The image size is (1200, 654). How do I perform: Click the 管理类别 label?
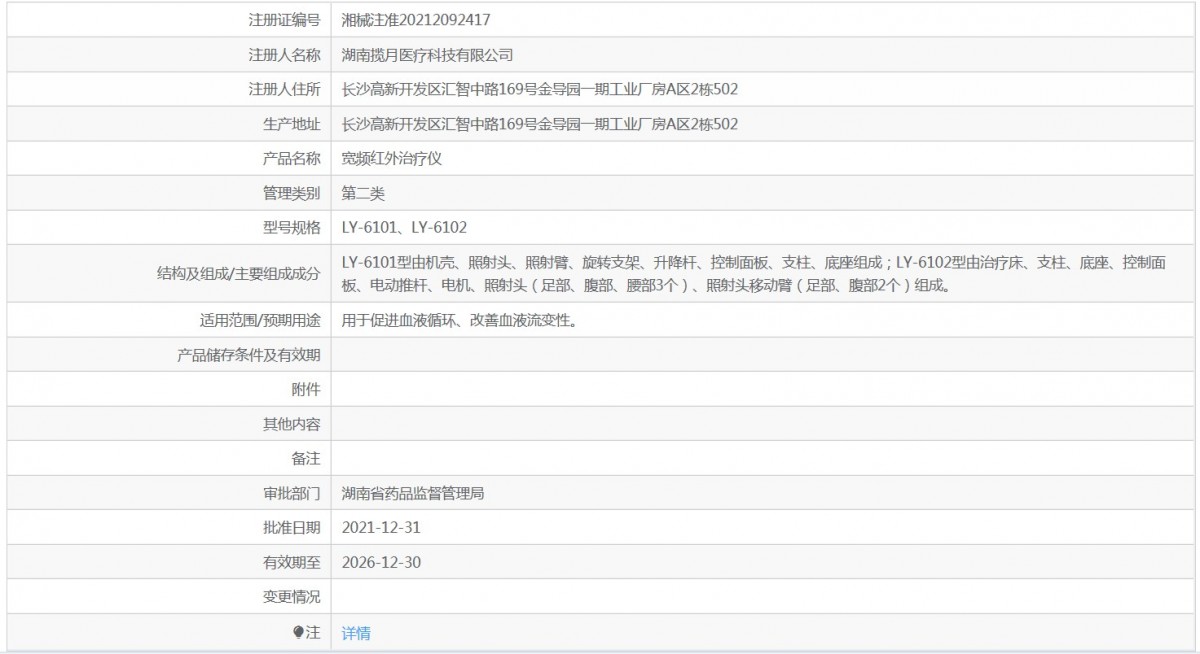291,193
